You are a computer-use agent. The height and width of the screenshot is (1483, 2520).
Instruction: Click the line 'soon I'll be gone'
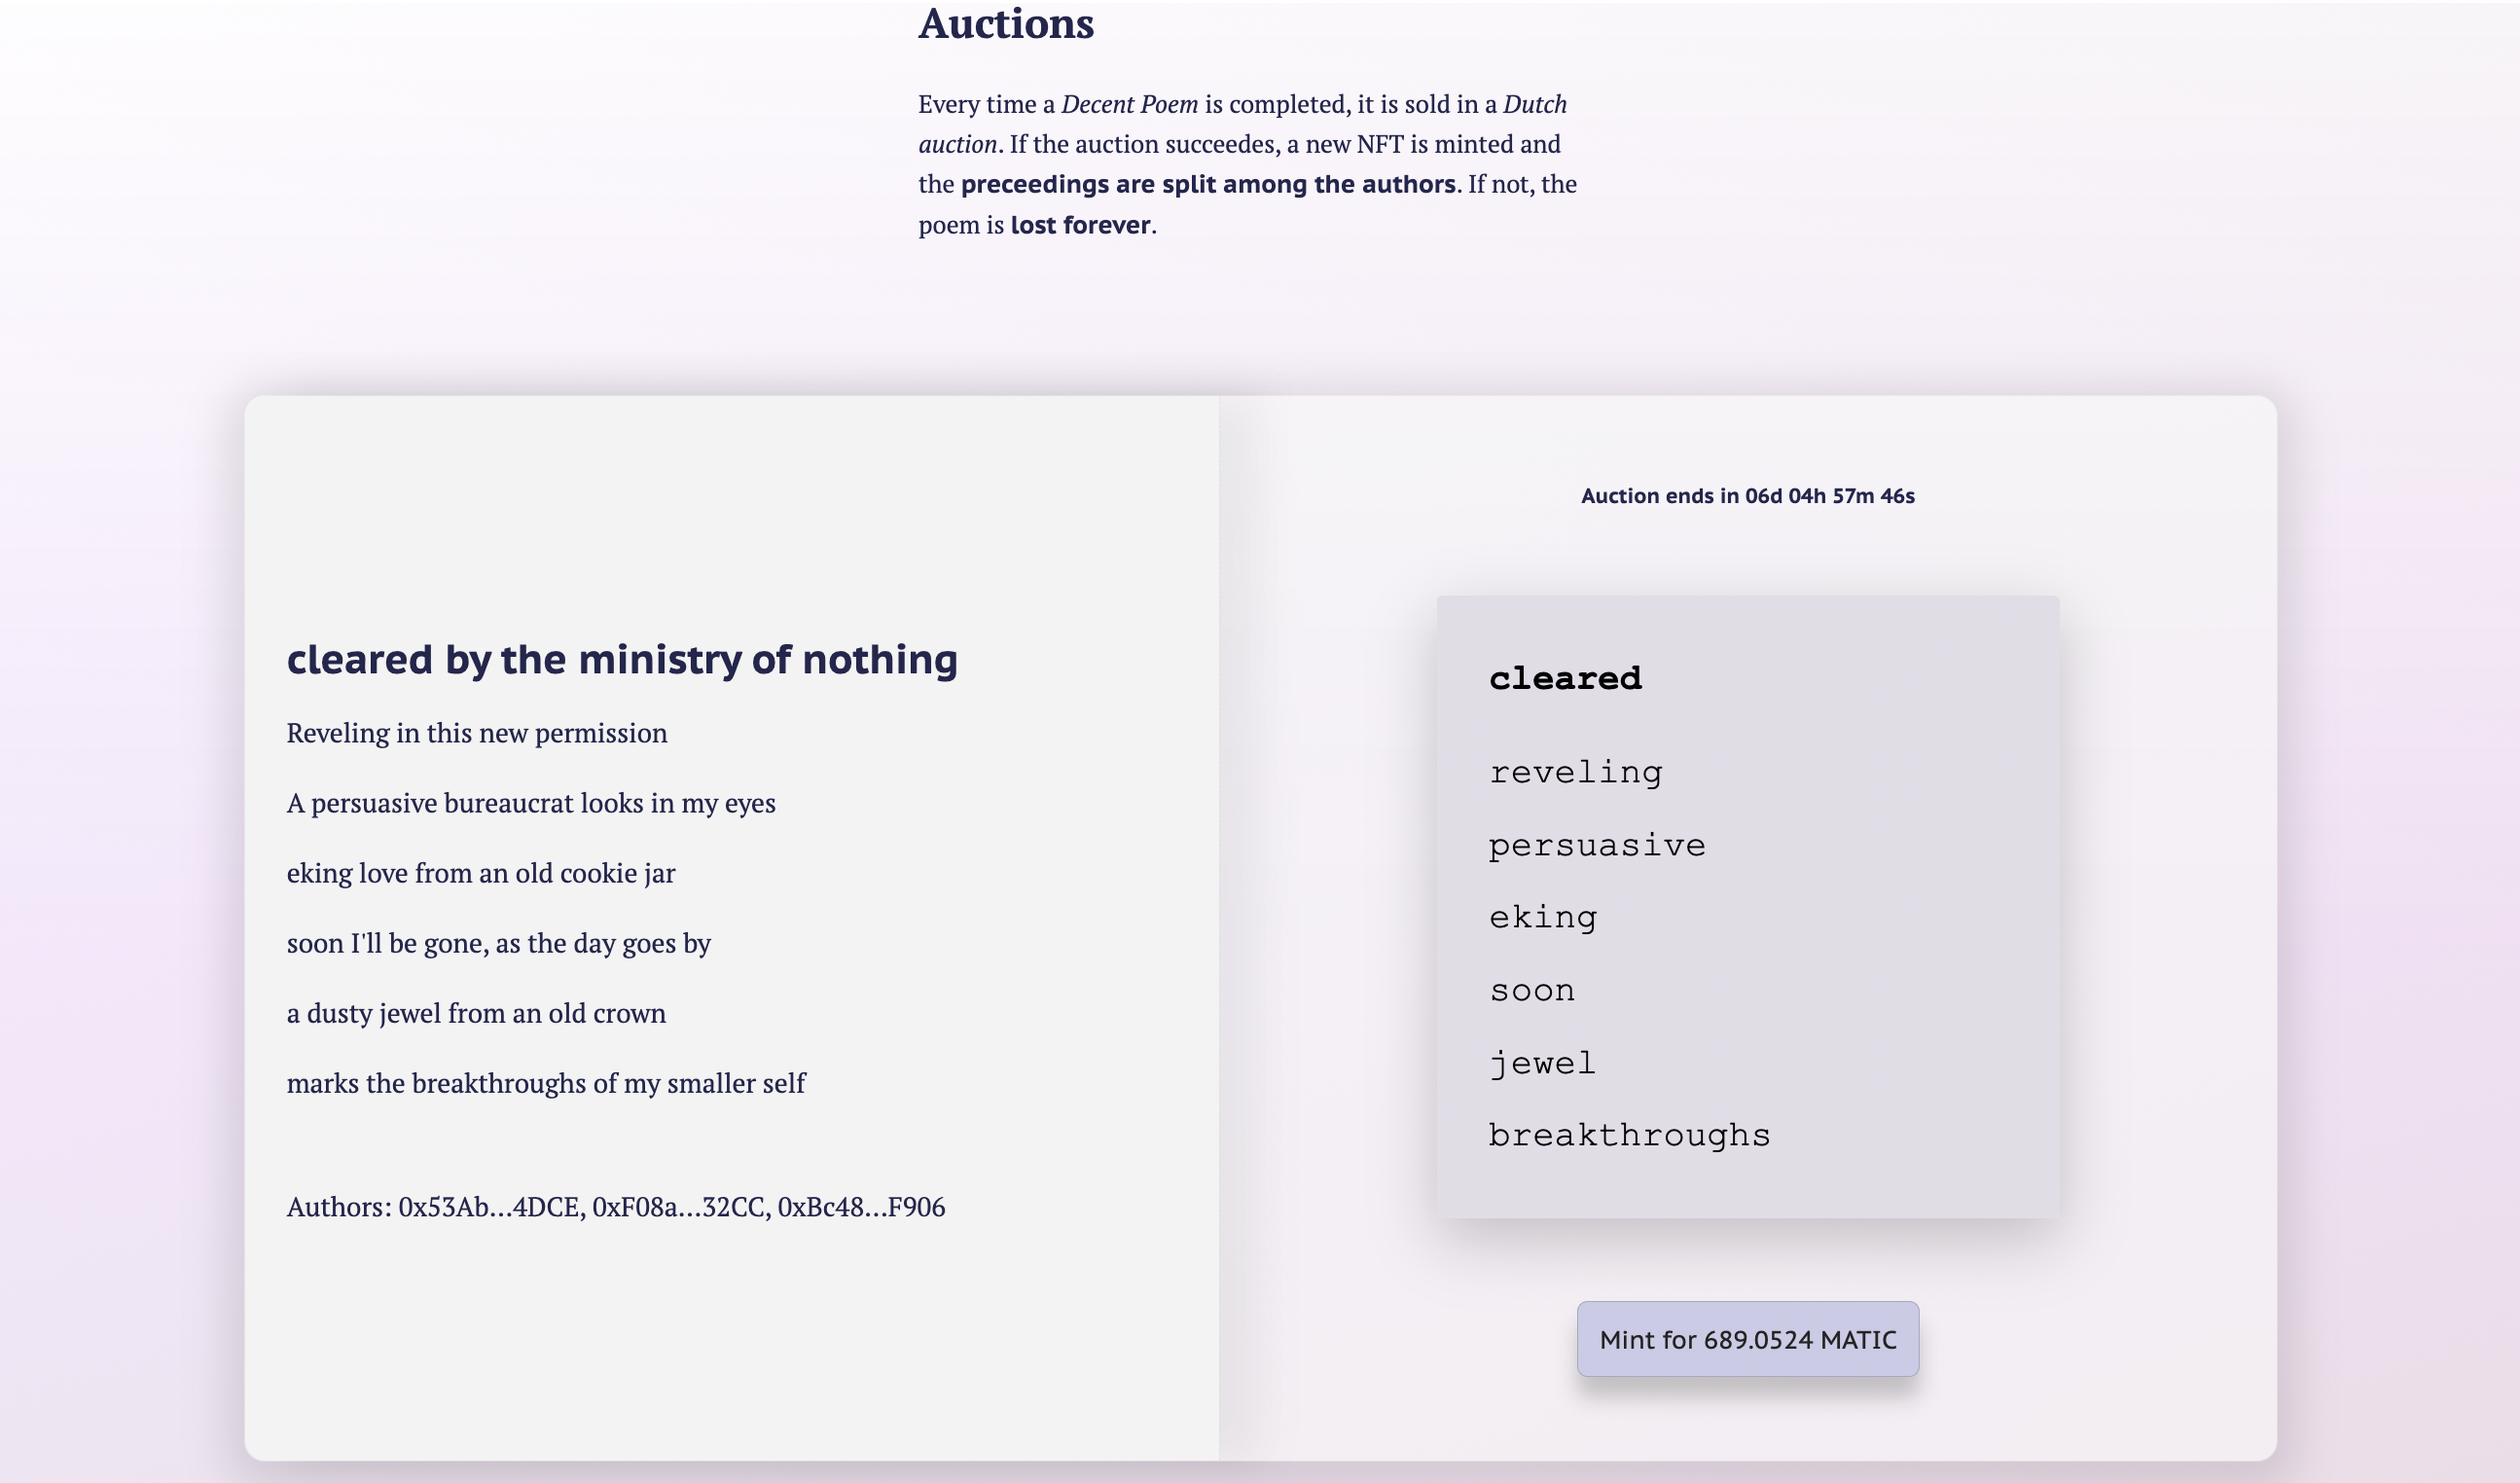(498, 943)
